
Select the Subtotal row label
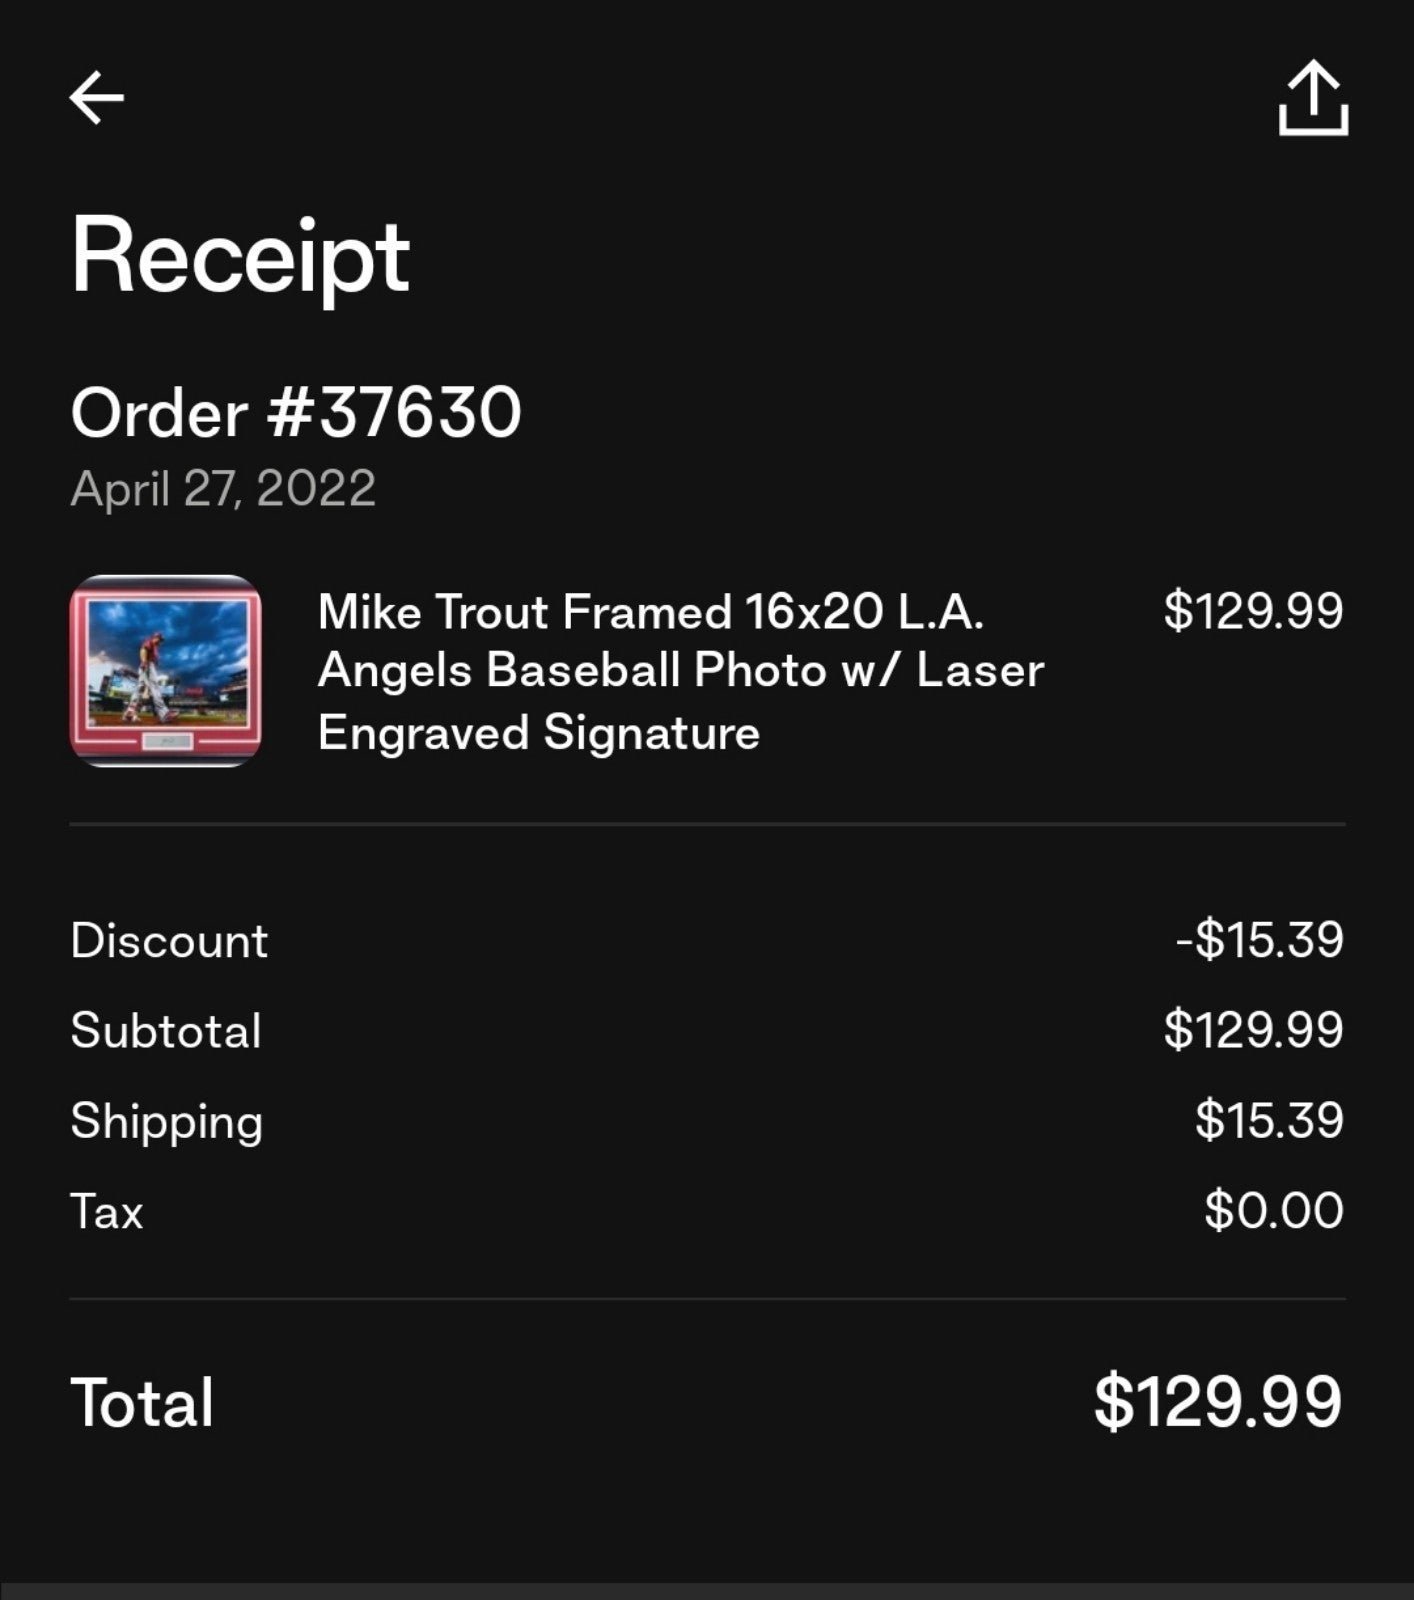[166, 1031]
